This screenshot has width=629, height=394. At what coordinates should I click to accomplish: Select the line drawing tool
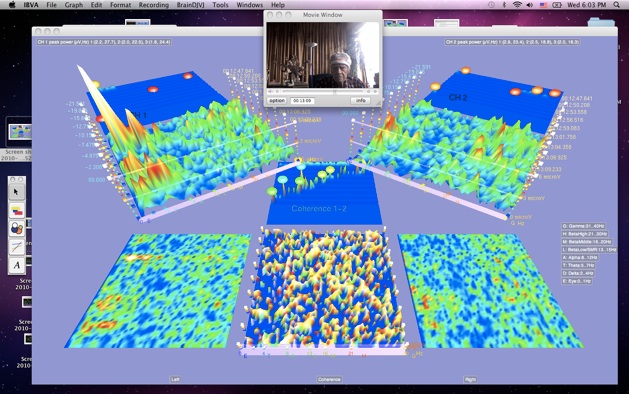click(16, 247)
